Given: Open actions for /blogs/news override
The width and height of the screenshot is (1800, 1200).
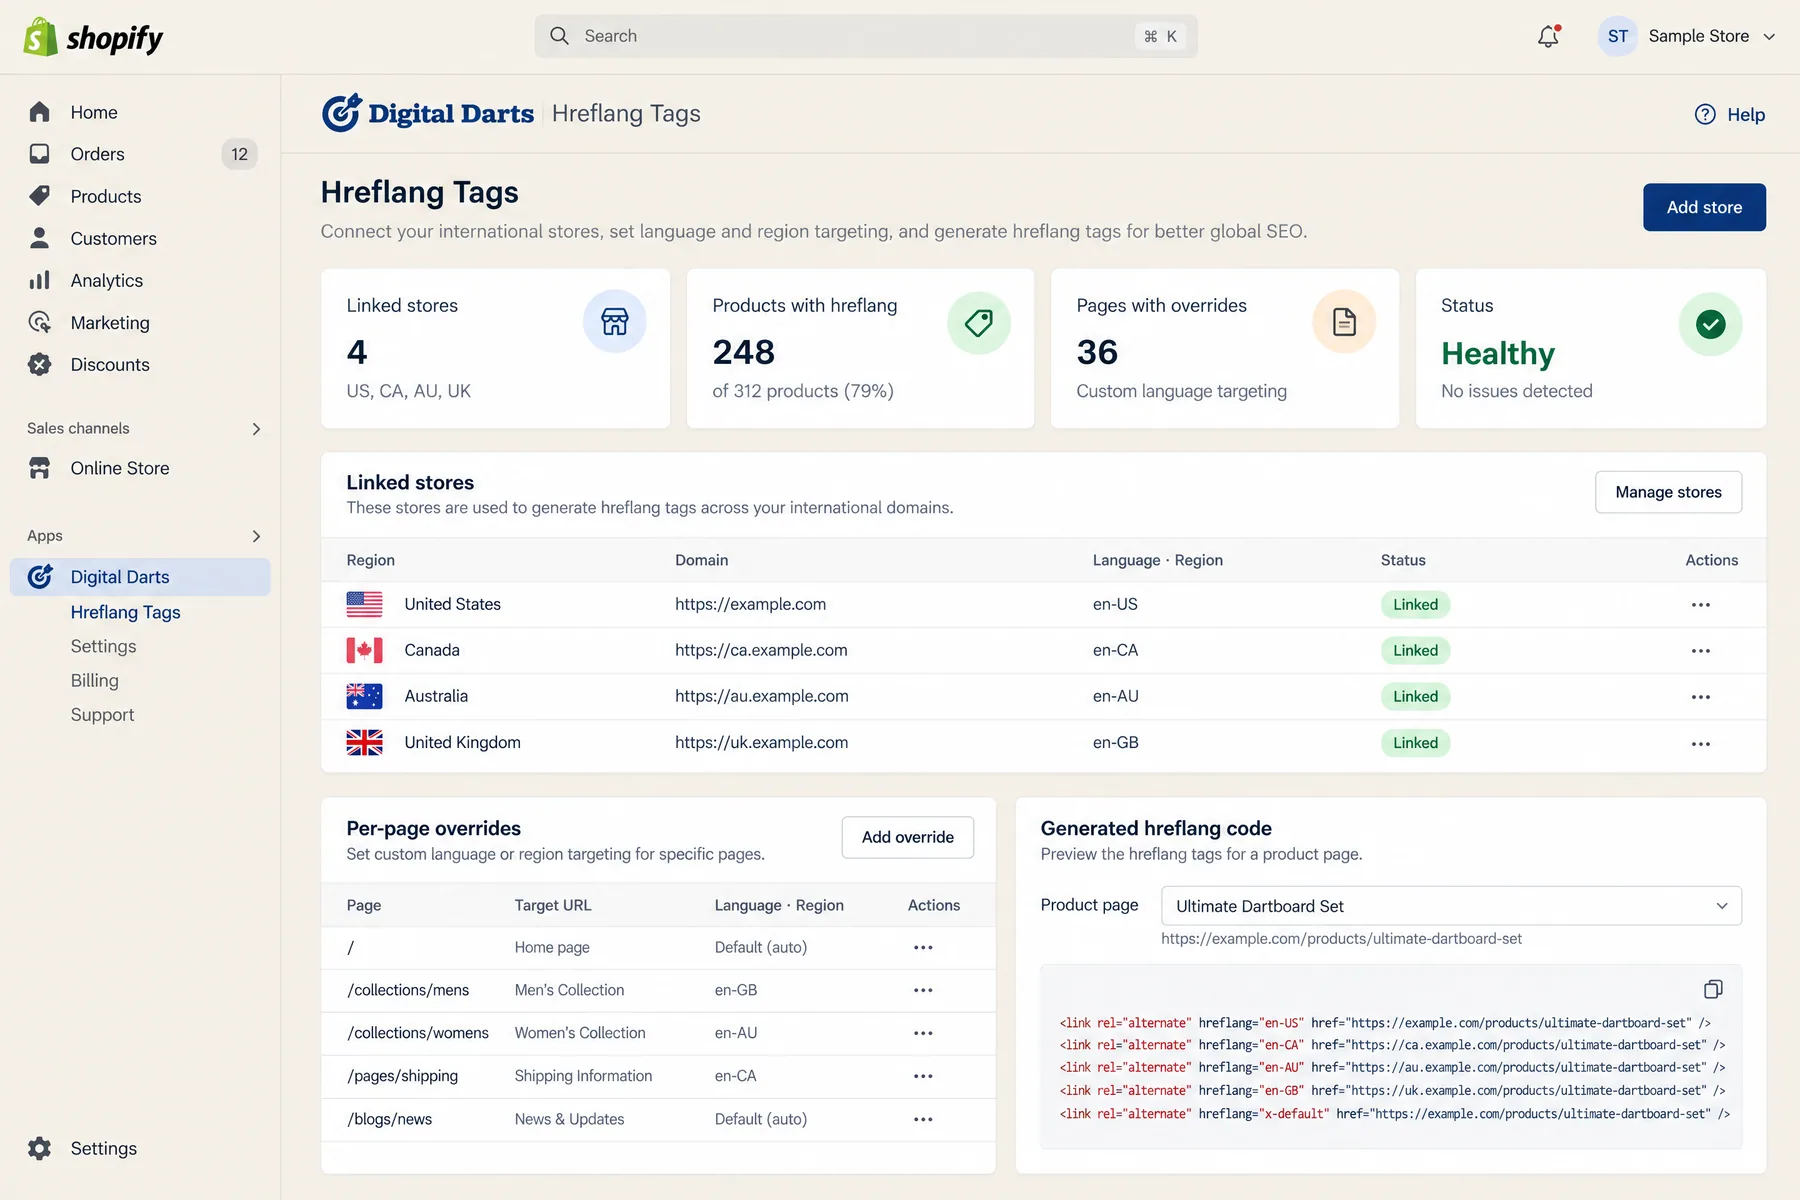Looking at the screenshot, I should pyautogui.click(x=923, y=1119).
